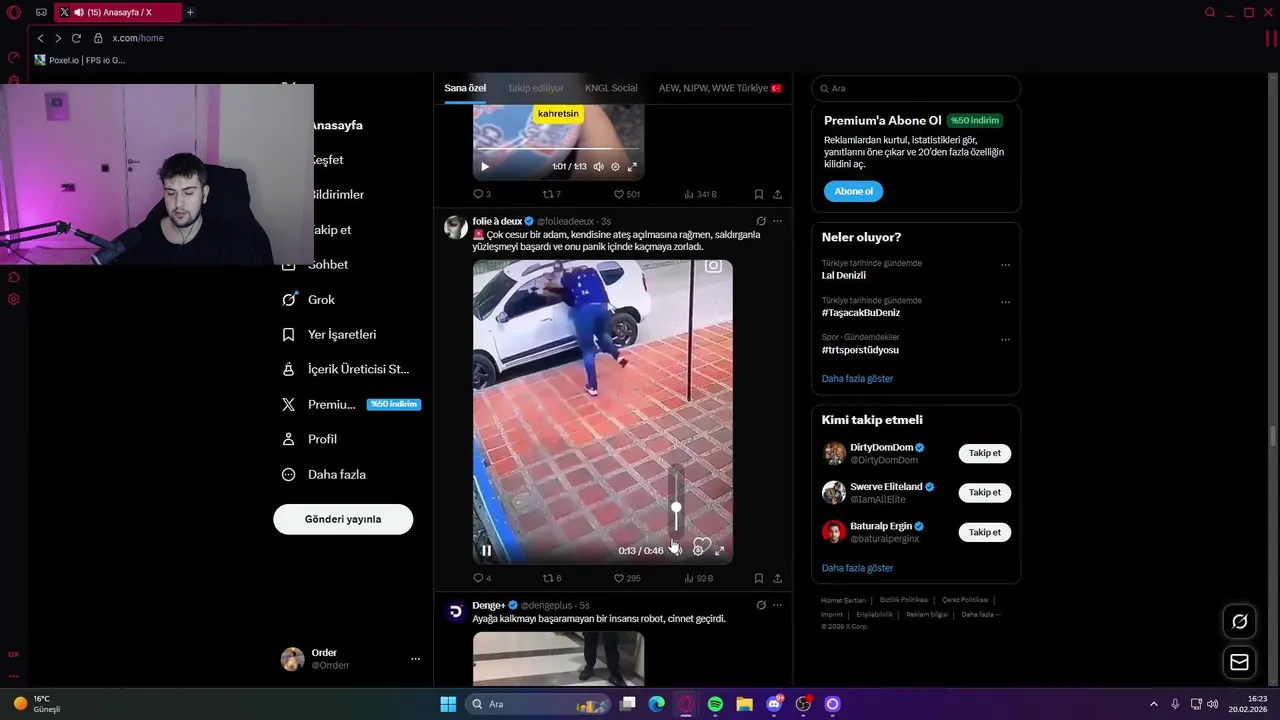Fullscreen the 1:13 video
Viewport: 1280px width, 720px height.
point(632,167)
